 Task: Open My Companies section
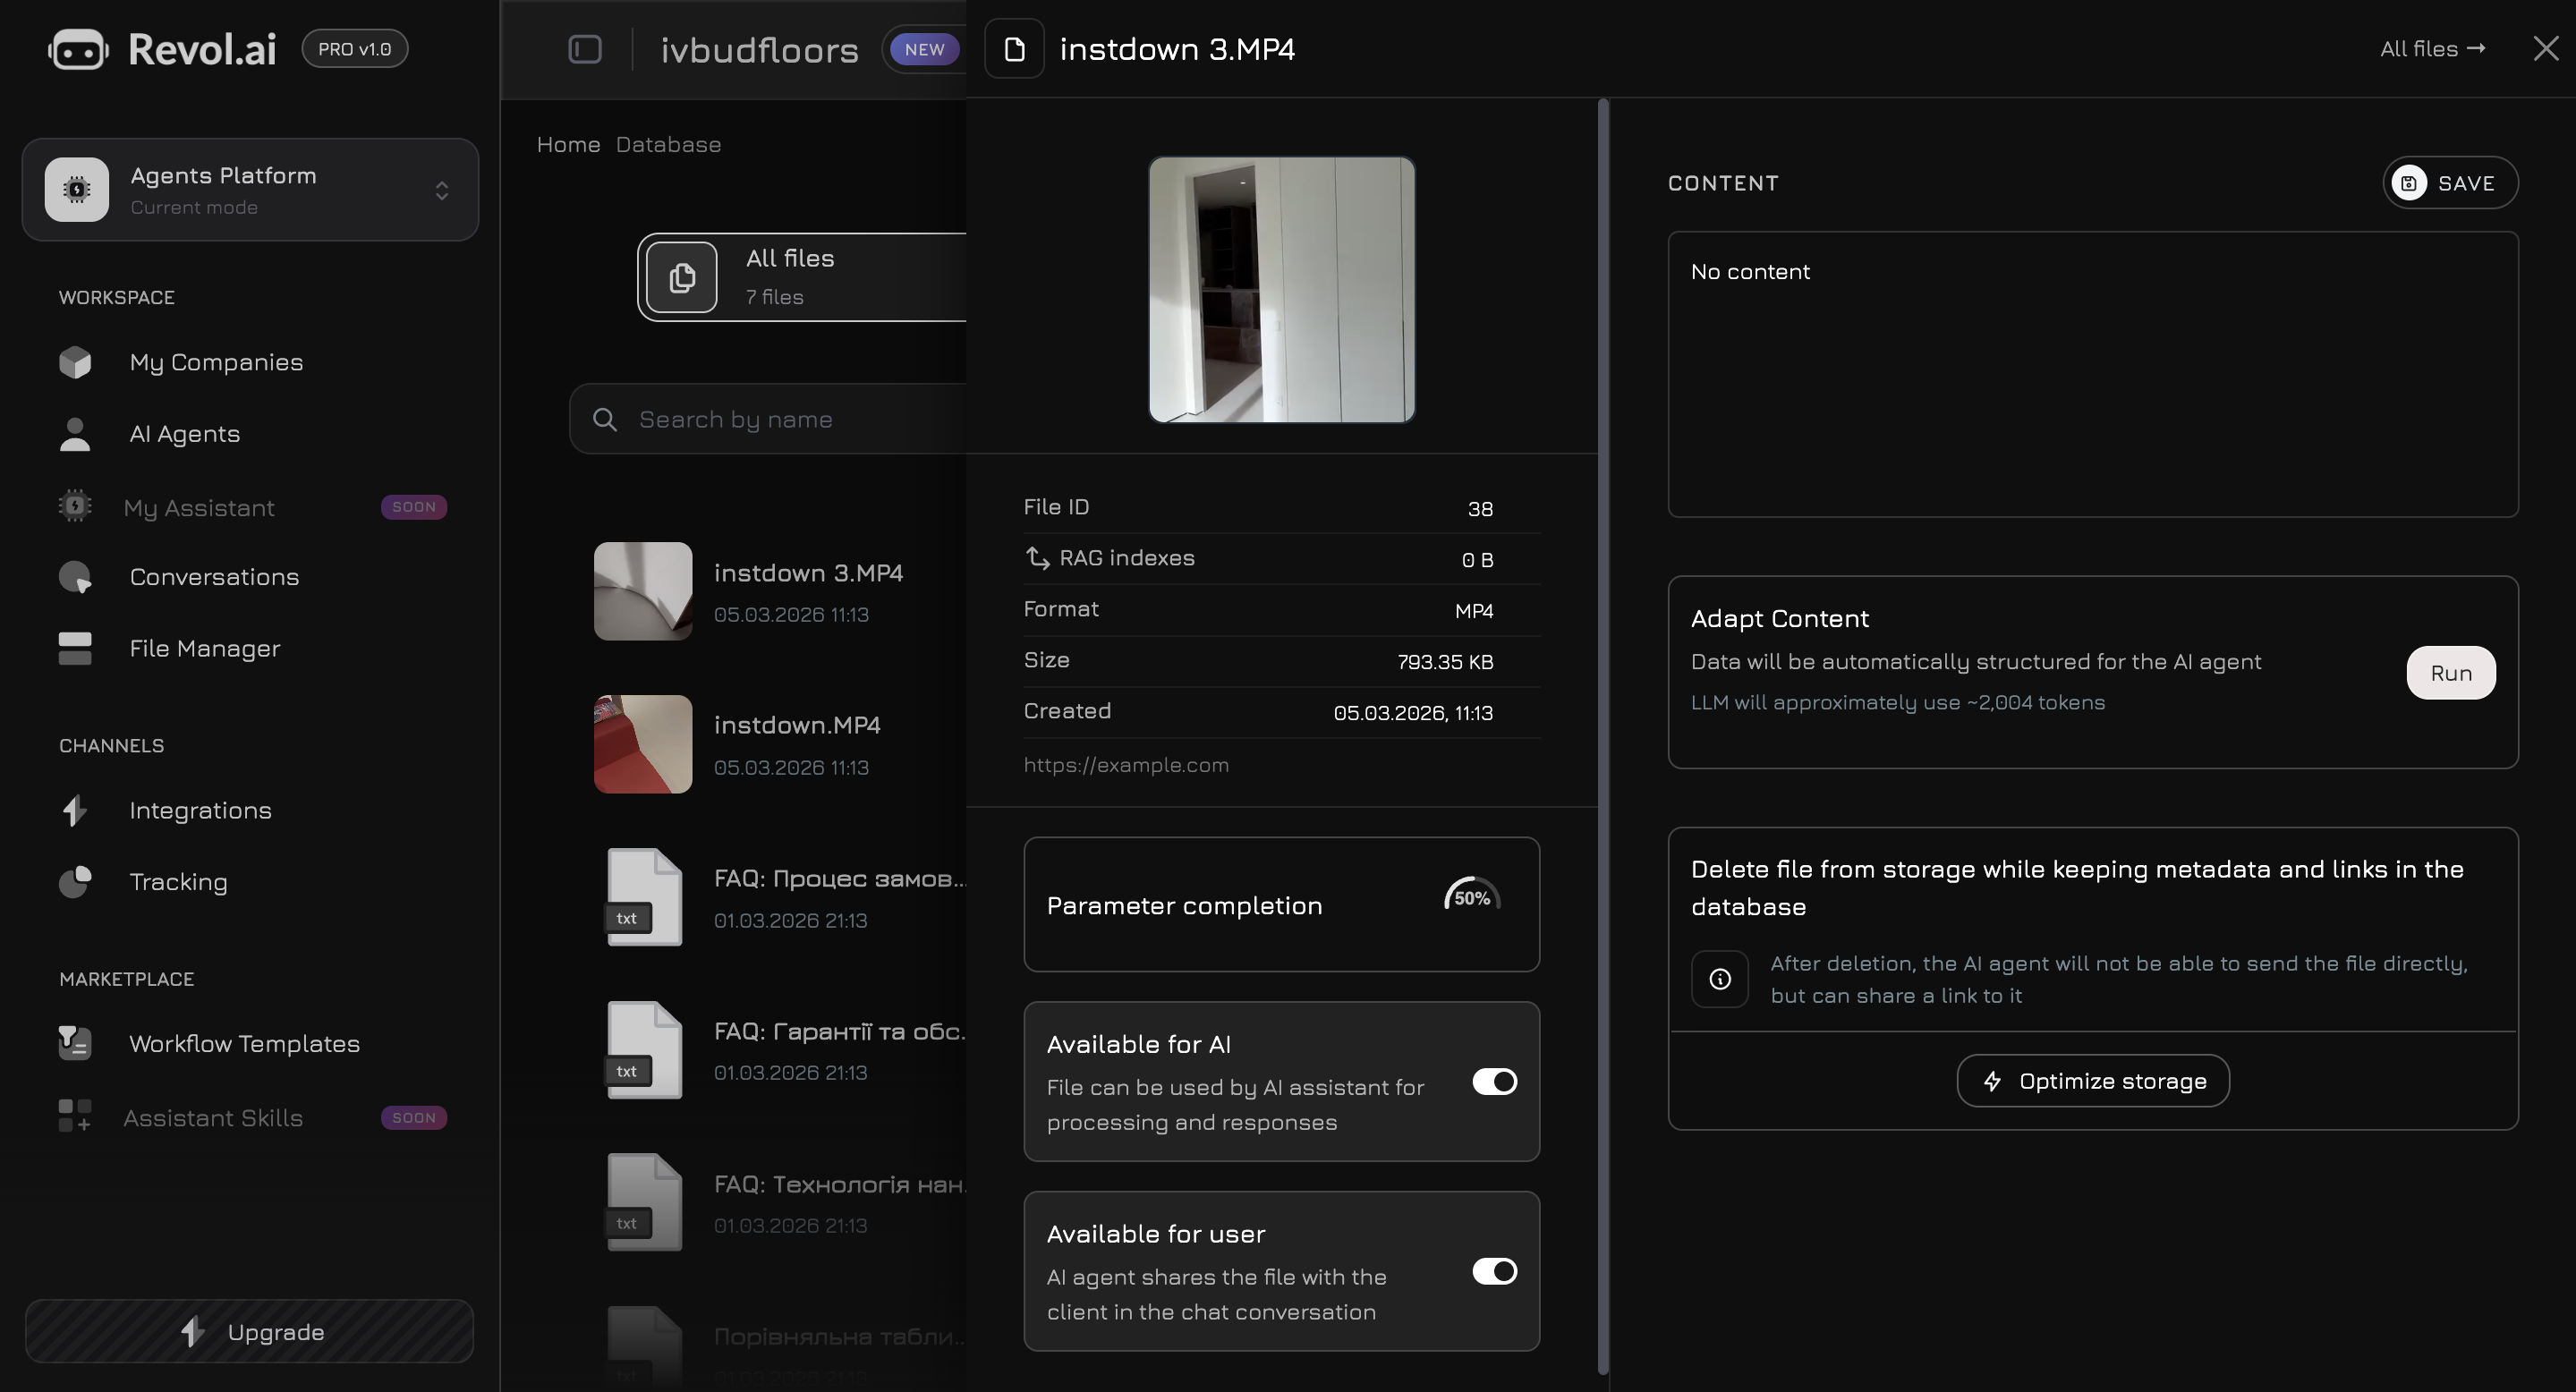[x=216, y=362]
